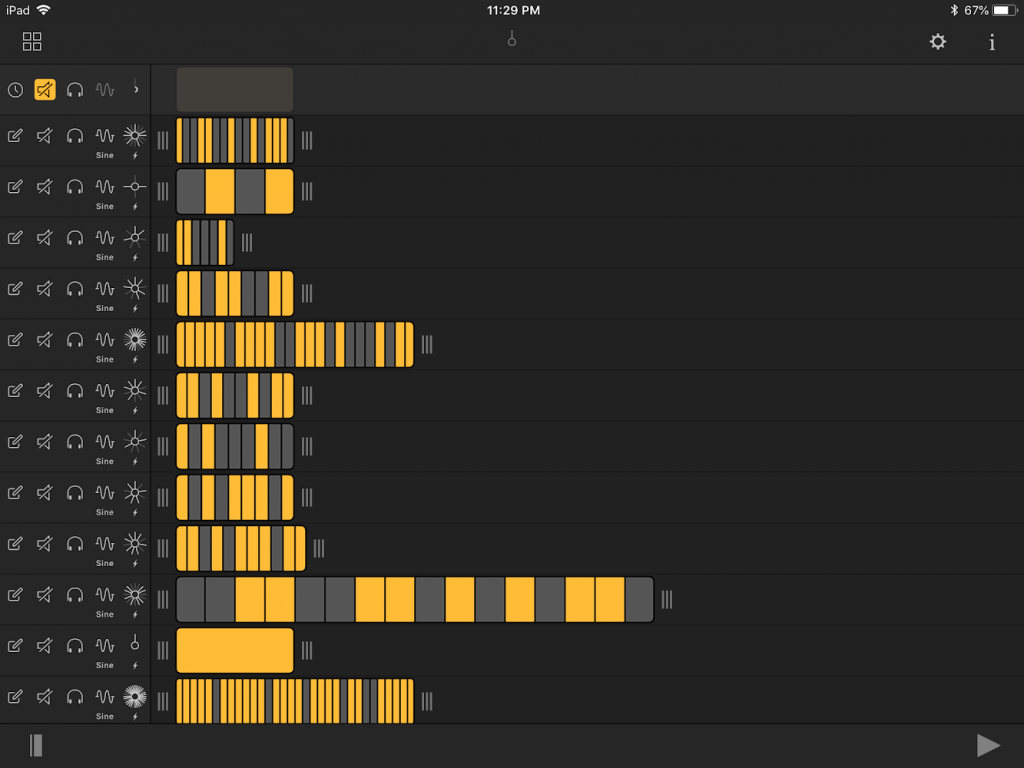Tap the battery indicator in status bar

(1004, 10)
